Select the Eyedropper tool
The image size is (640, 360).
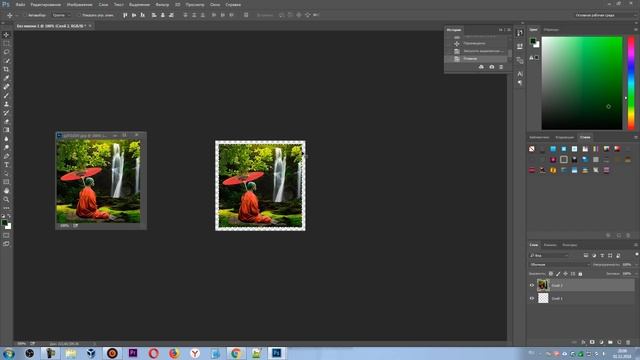click(x=6, y=78)
